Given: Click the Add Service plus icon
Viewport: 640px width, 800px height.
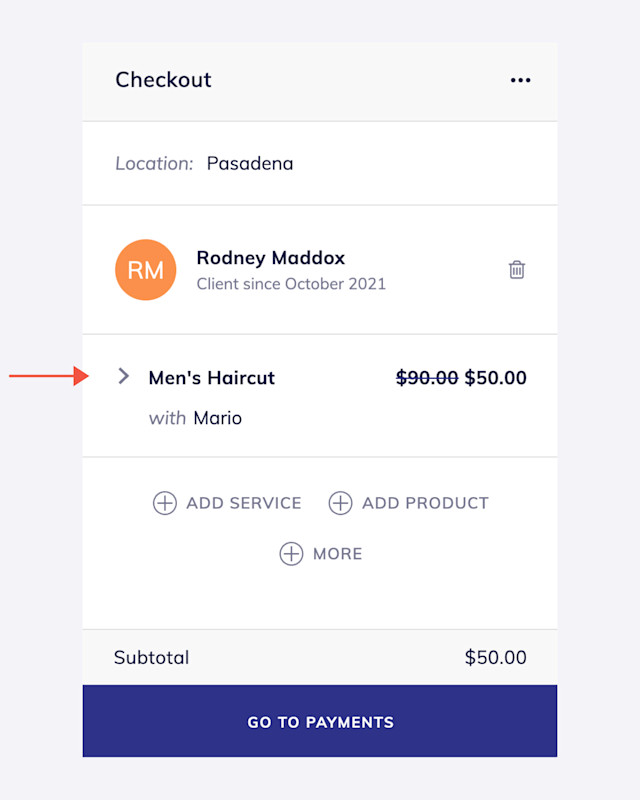Looking at the screenshot, I should 164,503.
